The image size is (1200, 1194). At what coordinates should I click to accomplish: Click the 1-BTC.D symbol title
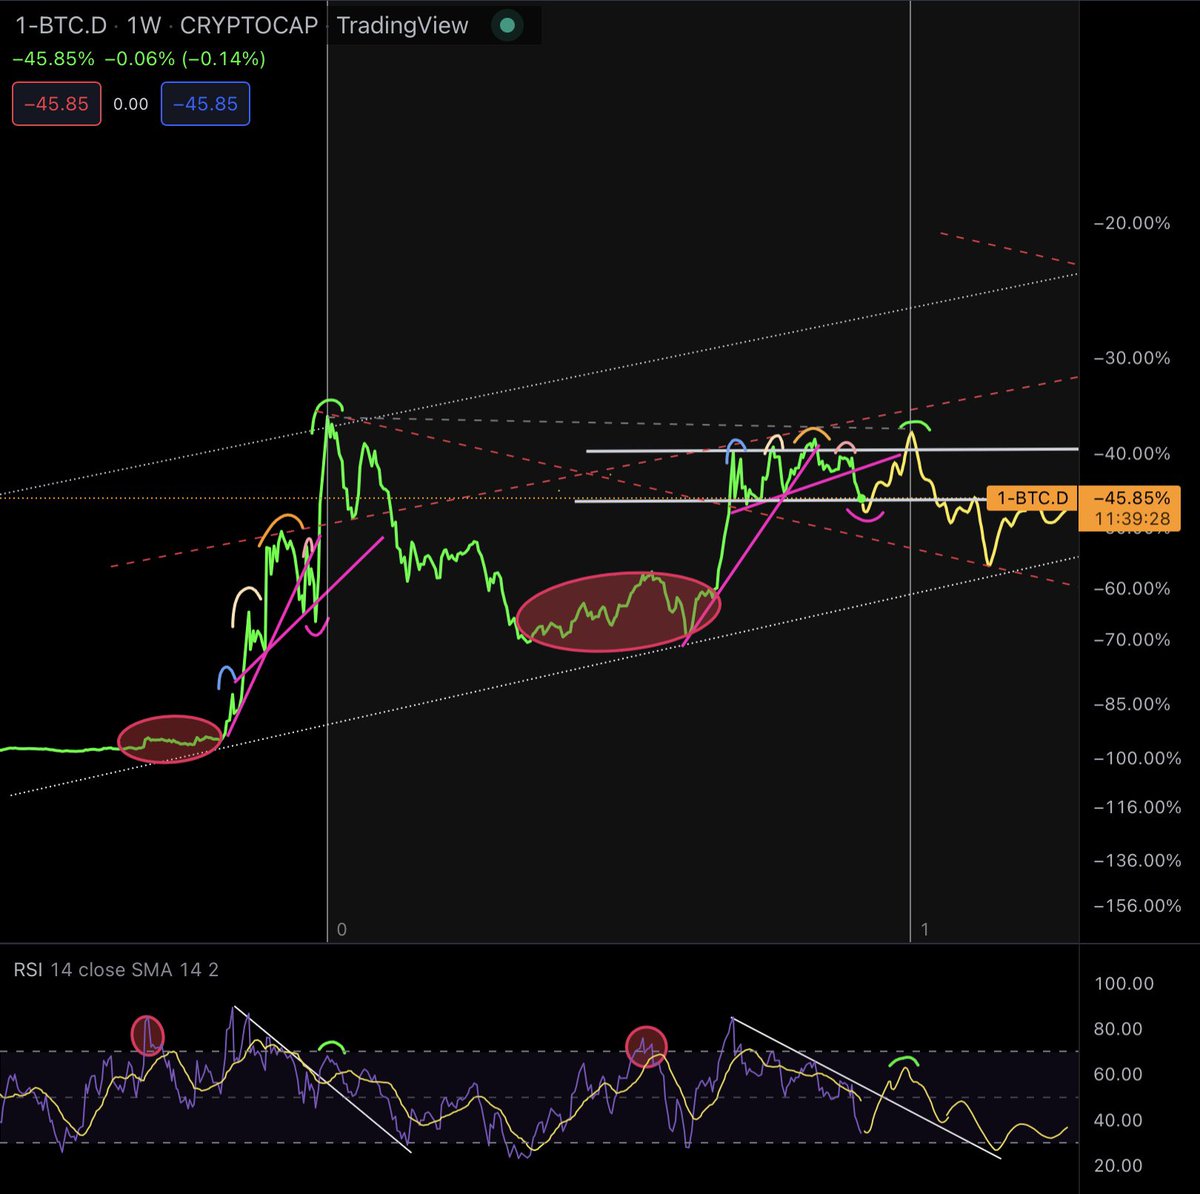[x=62, y=25]
